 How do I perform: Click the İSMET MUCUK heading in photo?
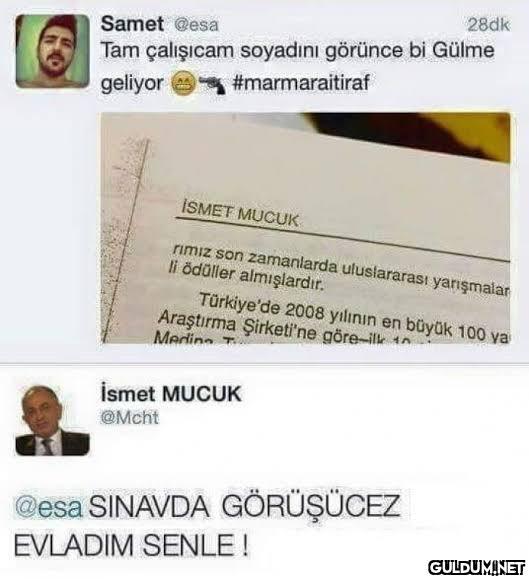tap(240, 214)
